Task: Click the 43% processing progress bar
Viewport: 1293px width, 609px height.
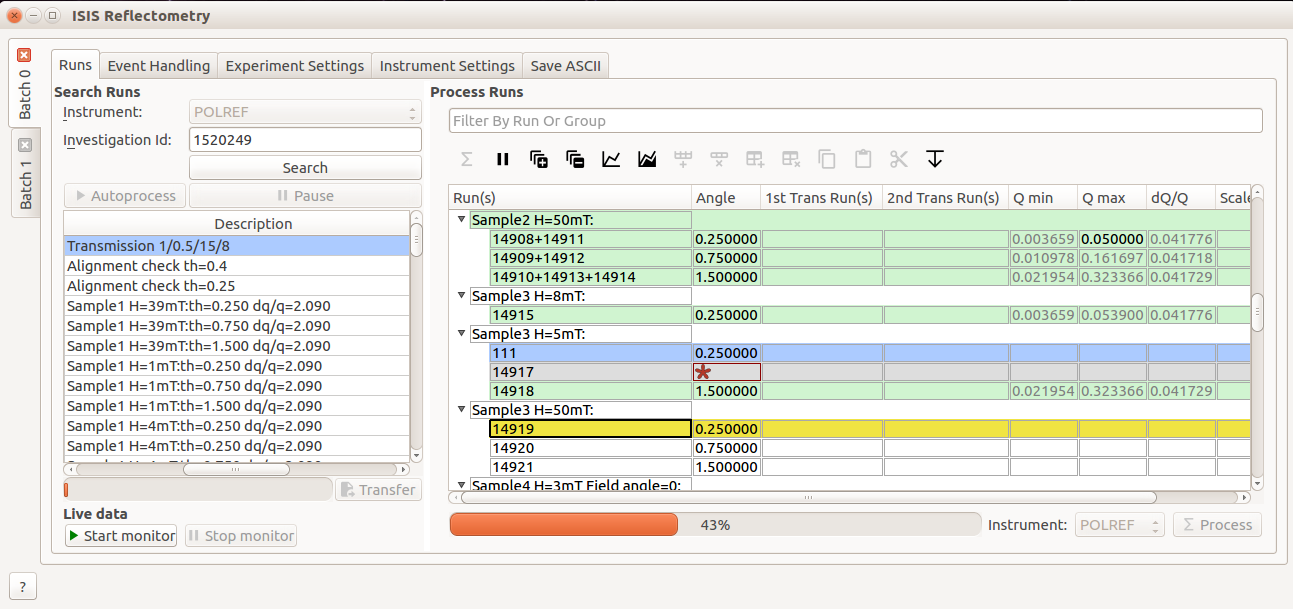Action: (x=714, y=525)
